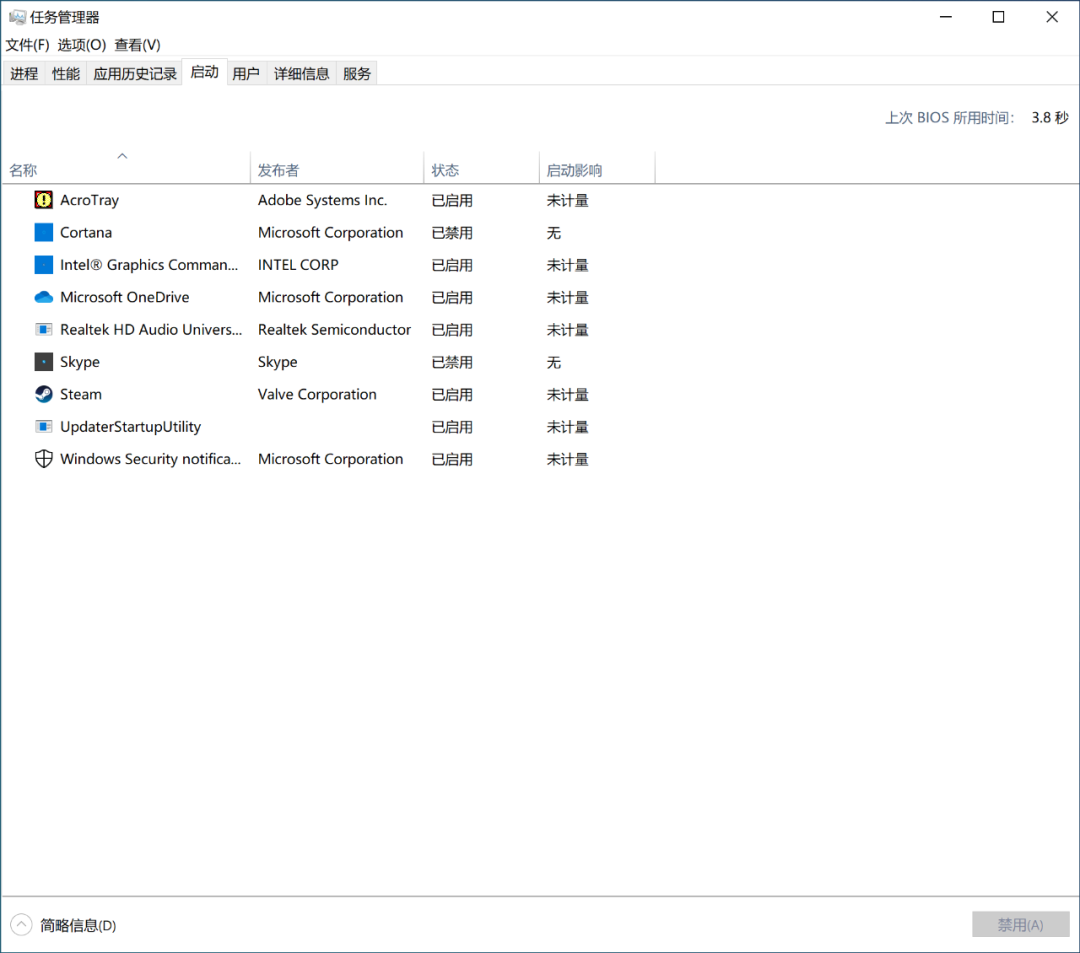Maximize the Task Manager window
The height and width of the screenshot is (953, 1080).
tap(998, 17)
